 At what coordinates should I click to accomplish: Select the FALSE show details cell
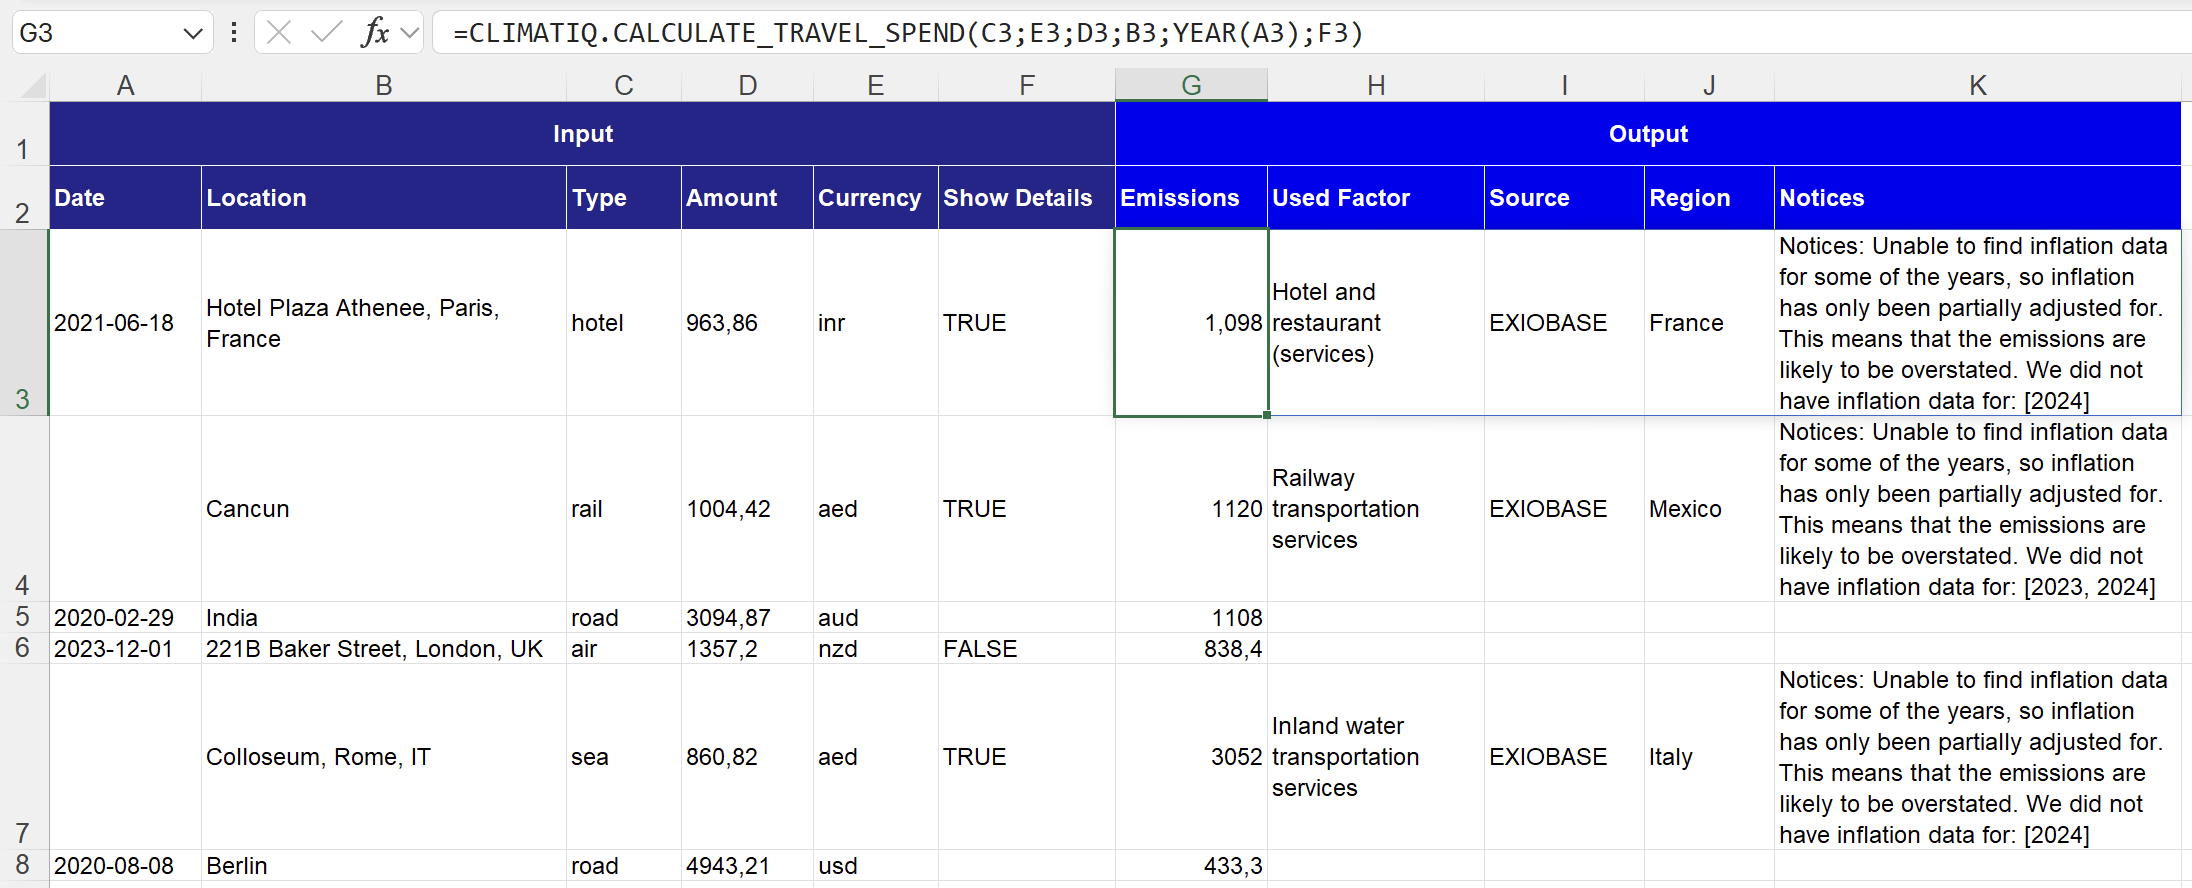pos(1027,648)
